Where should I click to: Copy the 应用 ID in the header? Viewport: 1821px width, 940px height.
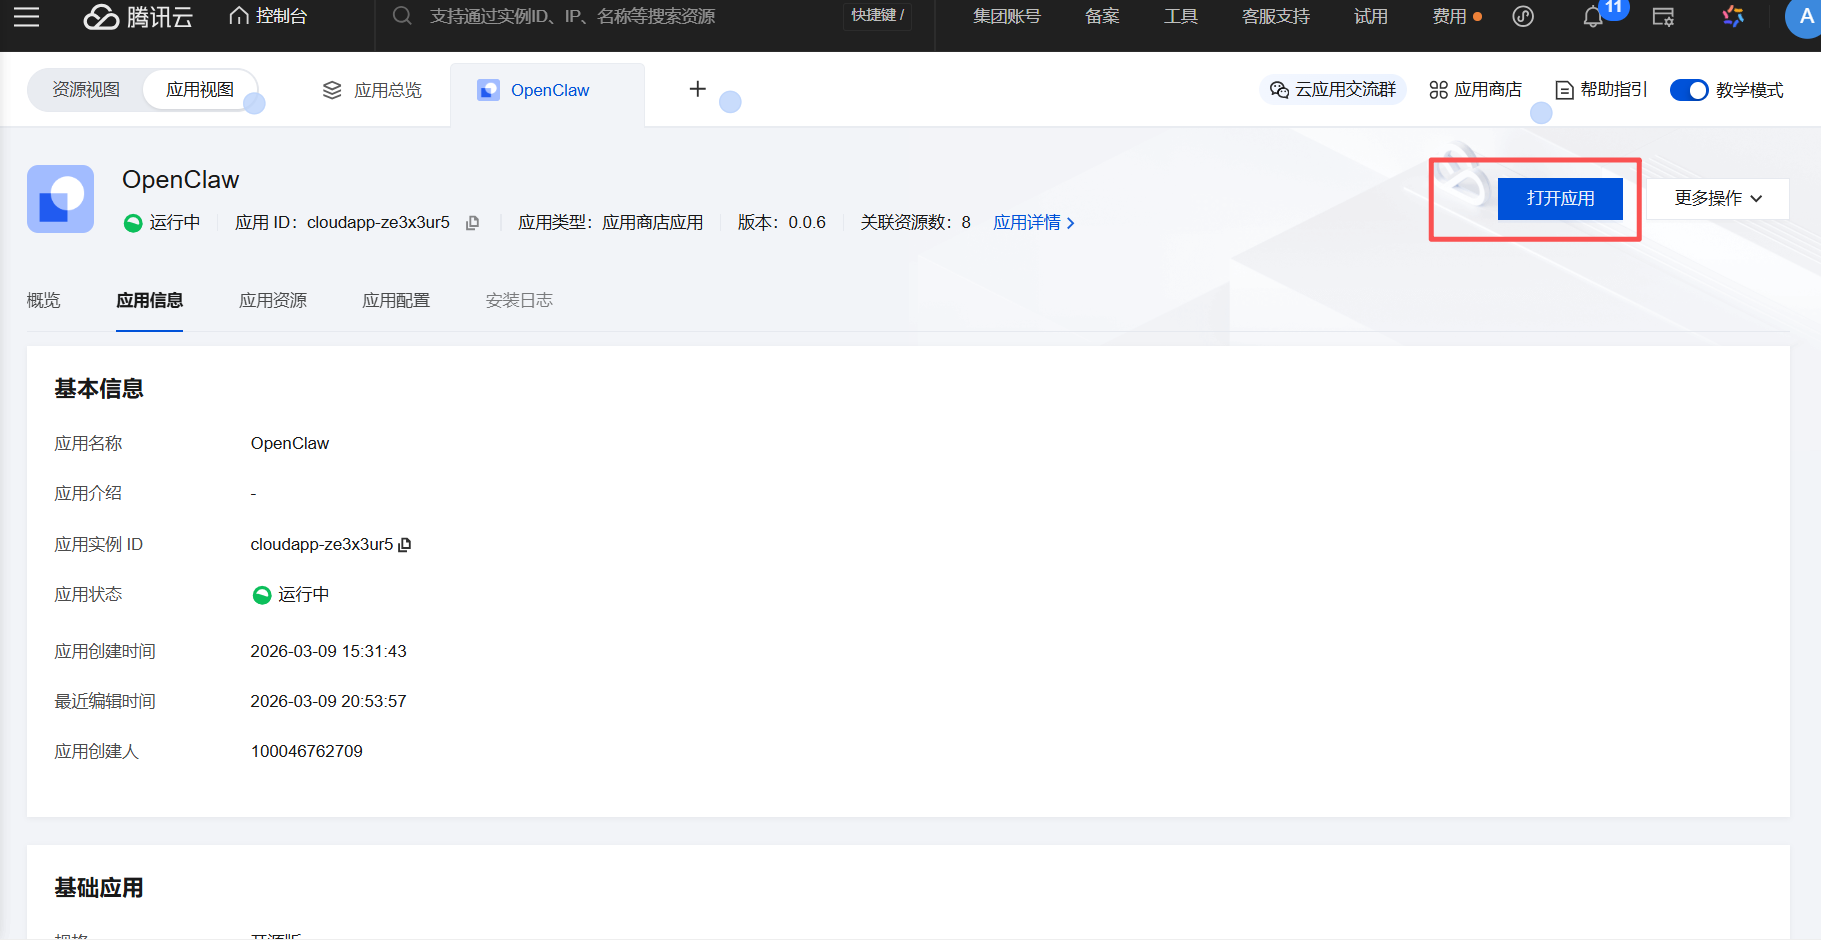[x=473, y=223]
